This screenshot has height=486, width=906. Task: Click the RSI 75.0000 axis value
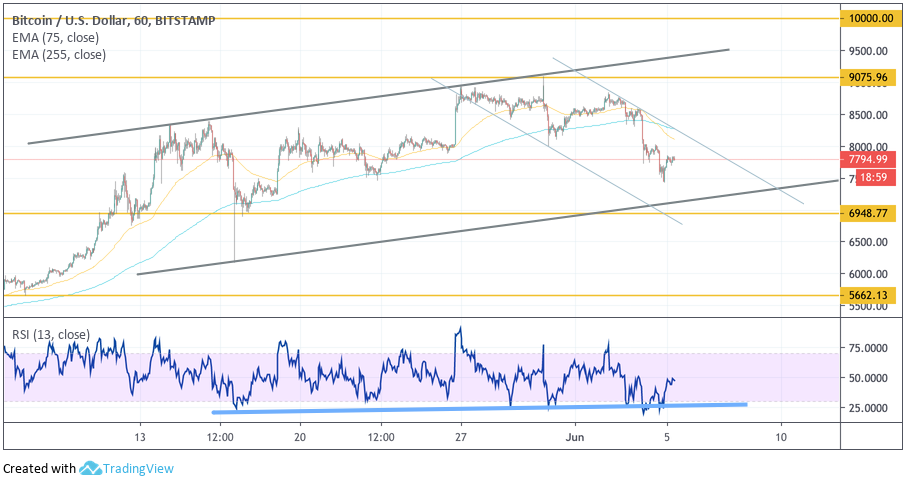point(868,348)
